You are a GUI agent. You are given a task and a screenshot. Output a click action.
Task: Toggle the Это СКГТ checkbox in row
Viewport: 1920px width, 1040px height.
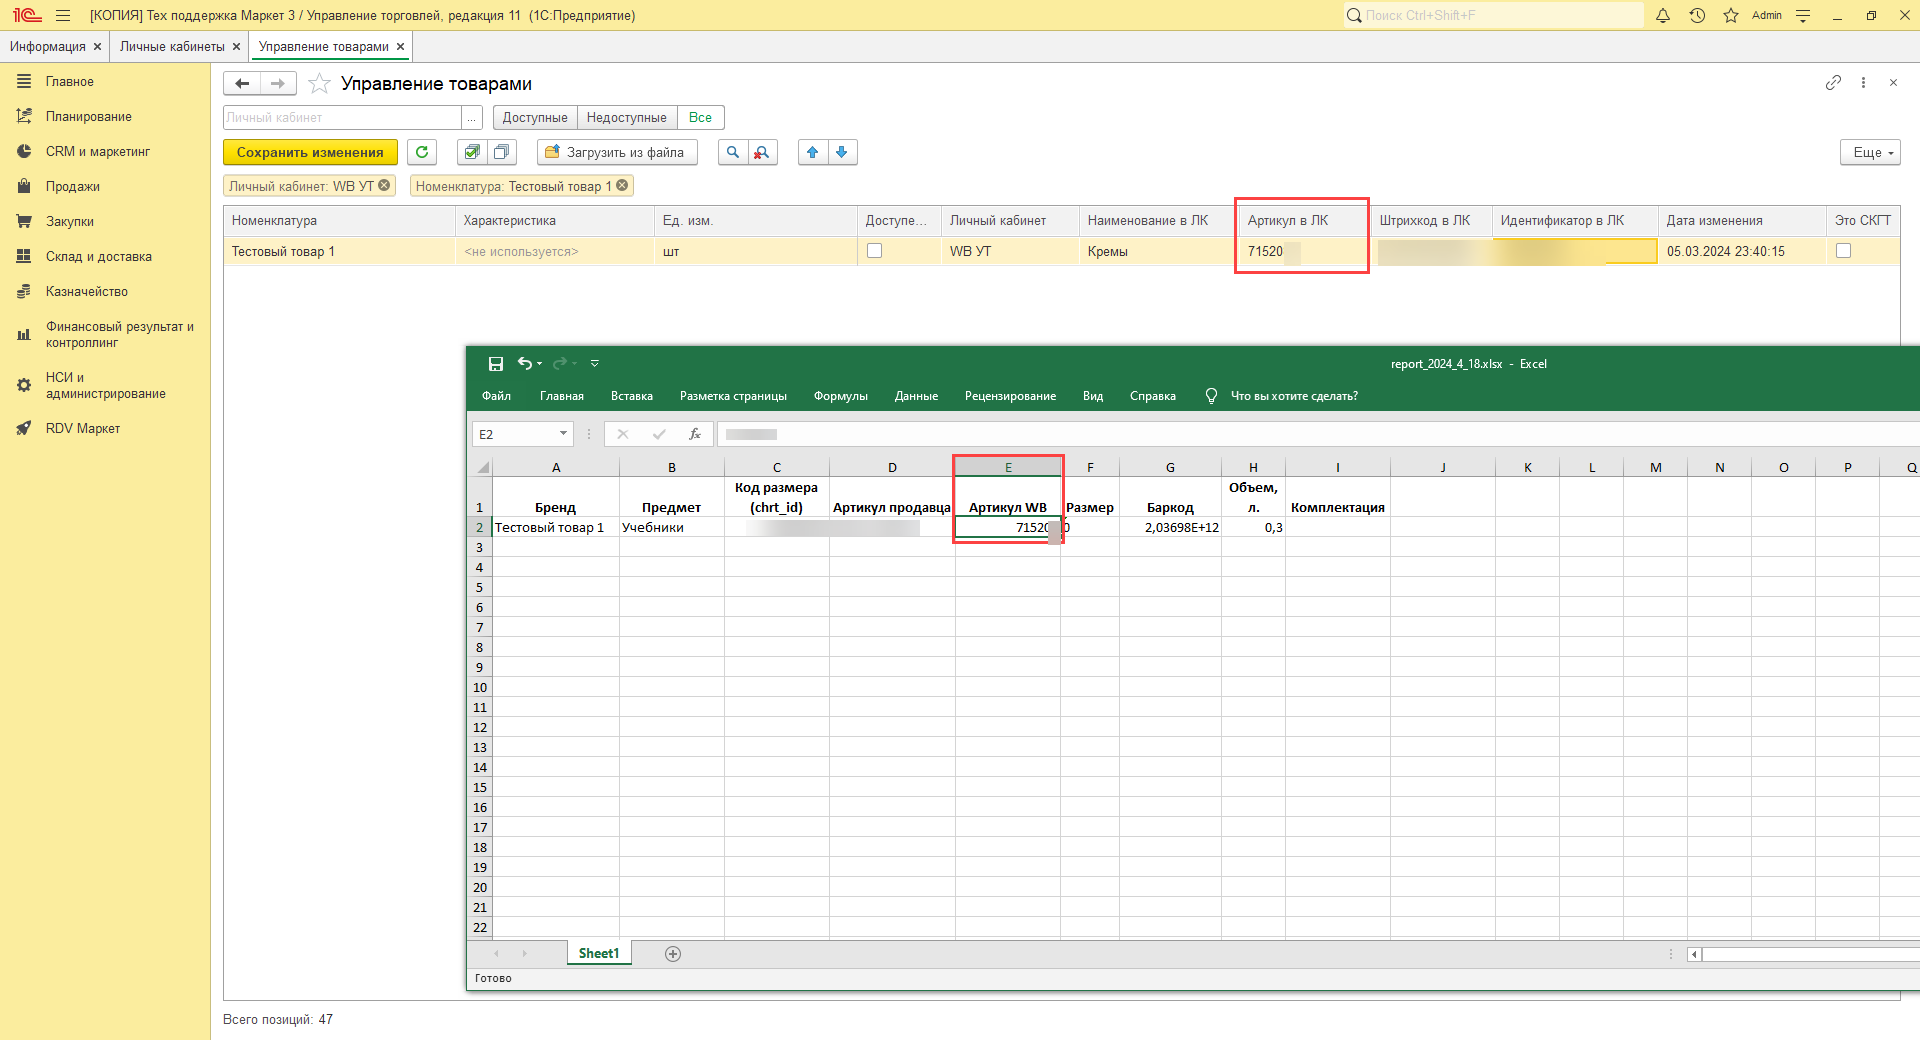click(1843, 251)
